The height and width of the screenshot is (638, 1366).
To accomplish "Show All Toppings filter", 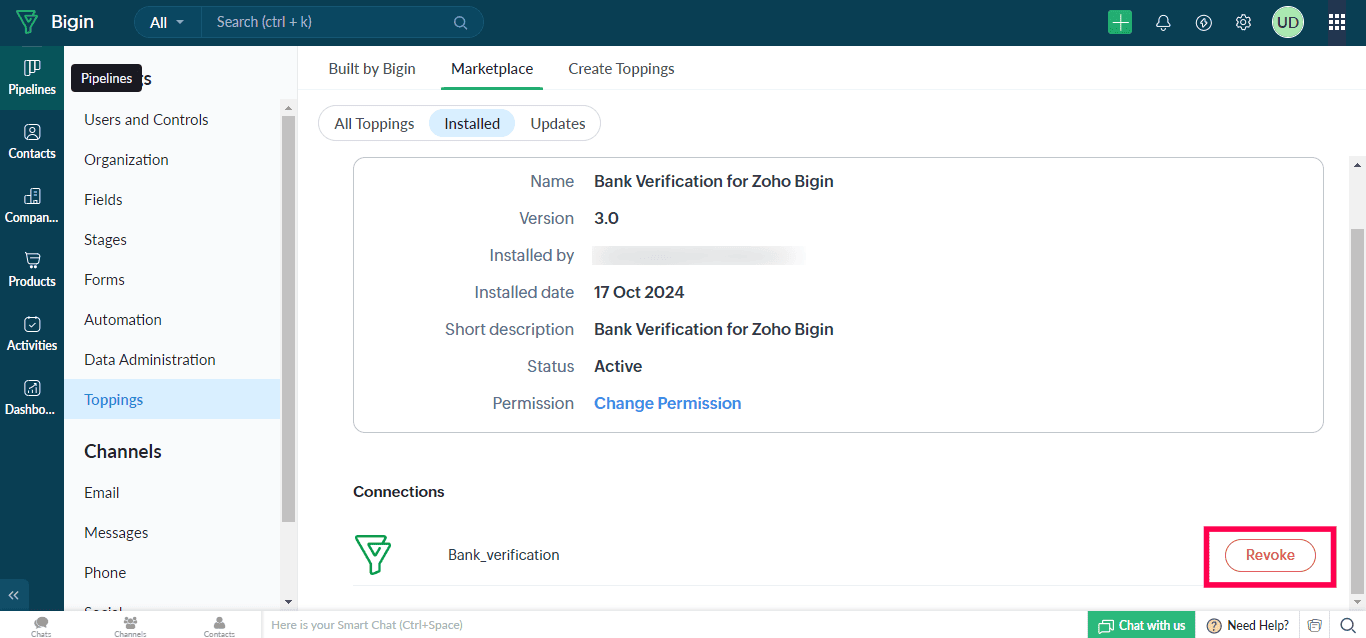I will tap(374, 124).
